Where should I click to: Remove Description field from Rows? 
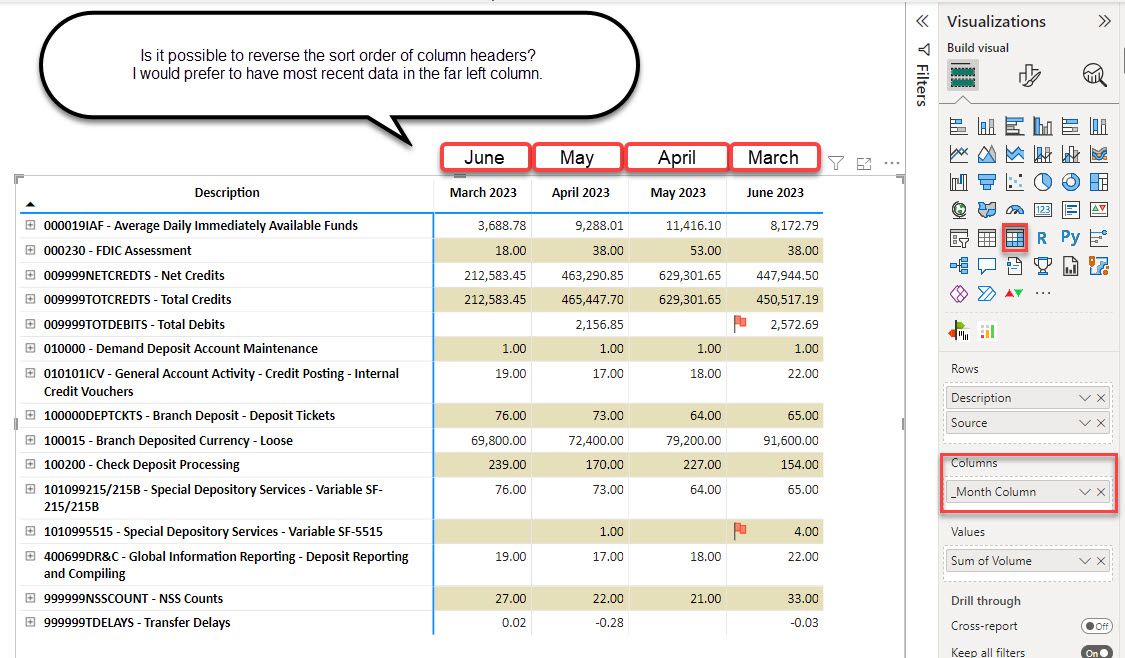[1101, 398]
